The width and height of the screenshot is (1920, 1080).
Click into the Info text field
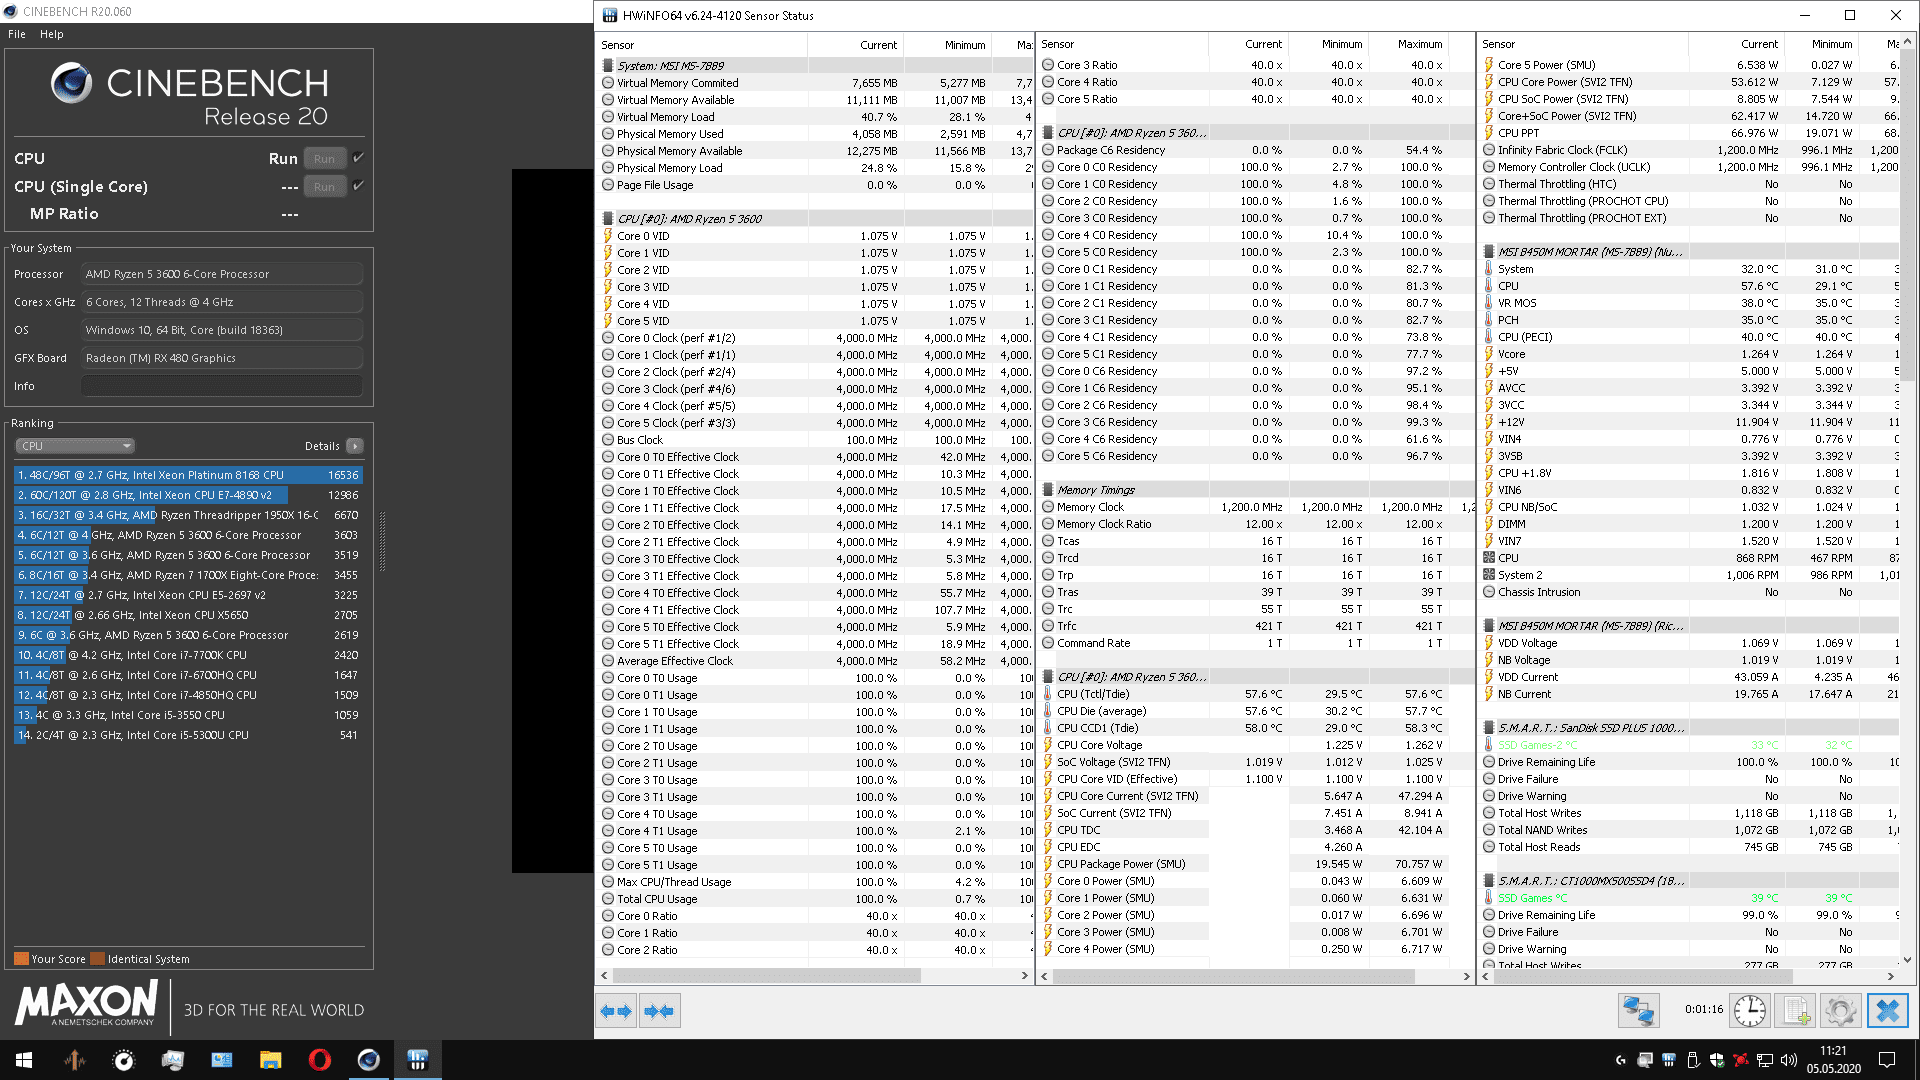click(x=222, y=386)
